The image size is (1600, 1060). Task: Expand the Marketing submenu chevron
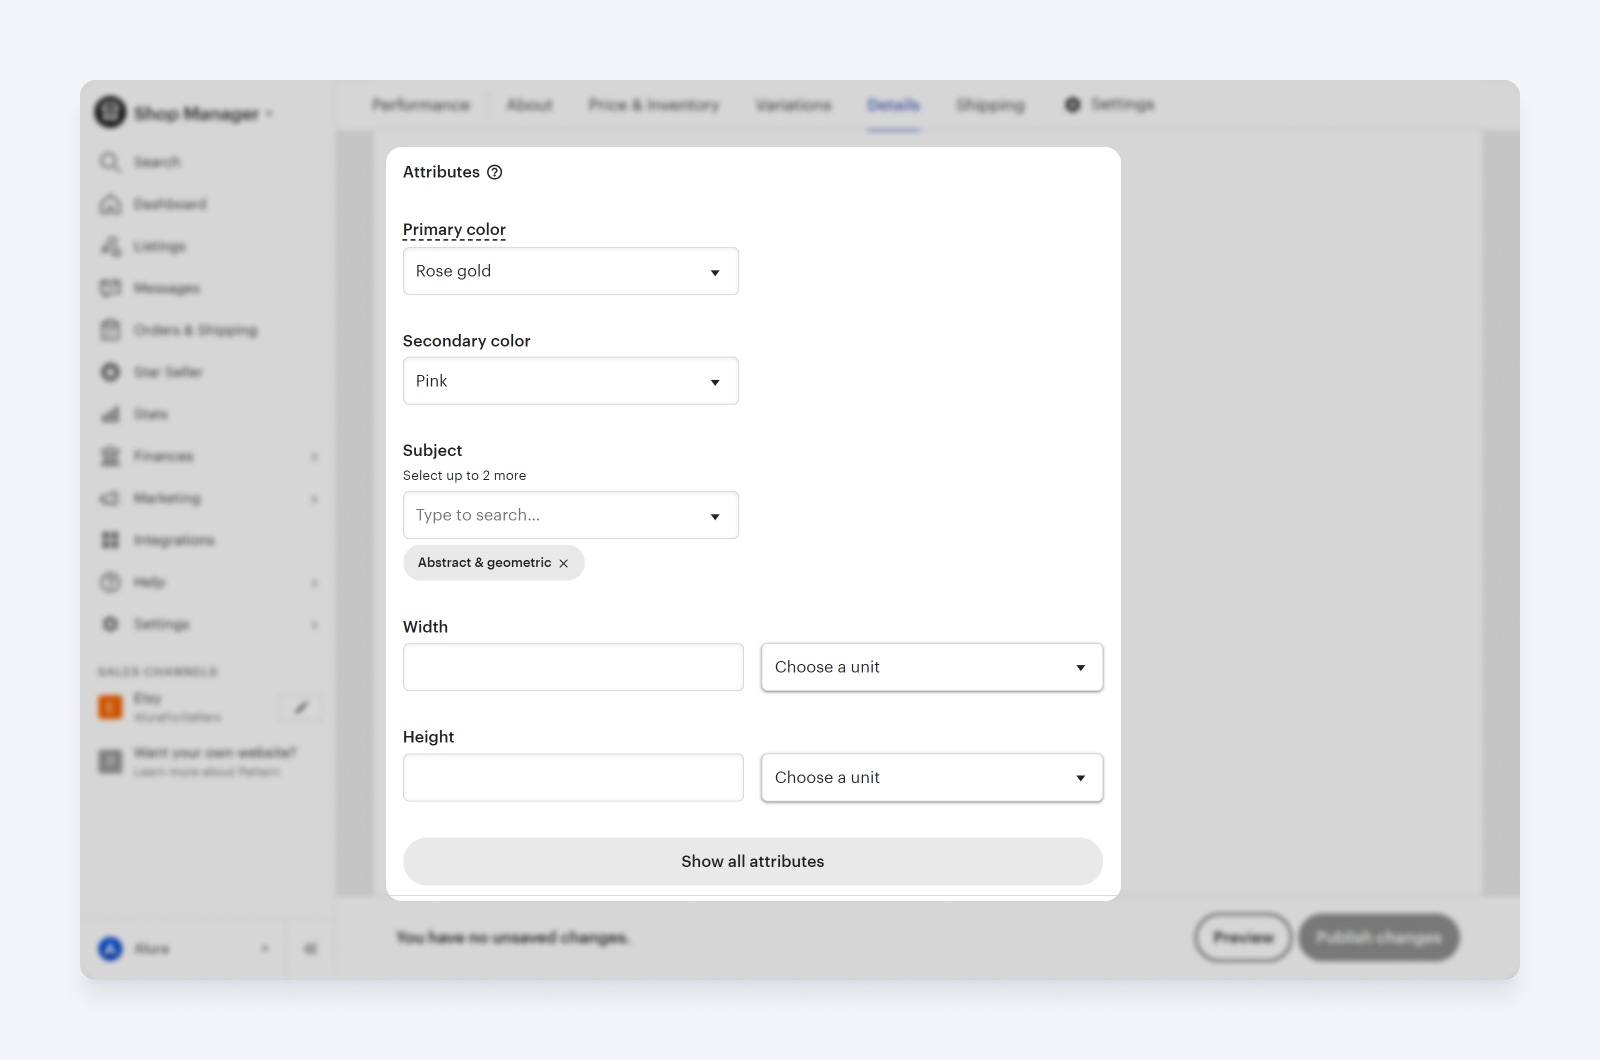[314, 499]
